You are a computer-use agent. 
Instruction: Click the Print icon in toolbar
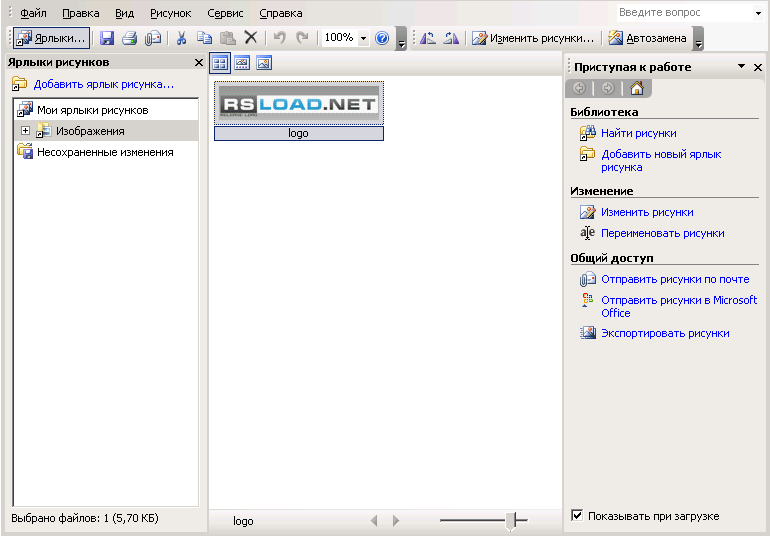coord(130,38)
